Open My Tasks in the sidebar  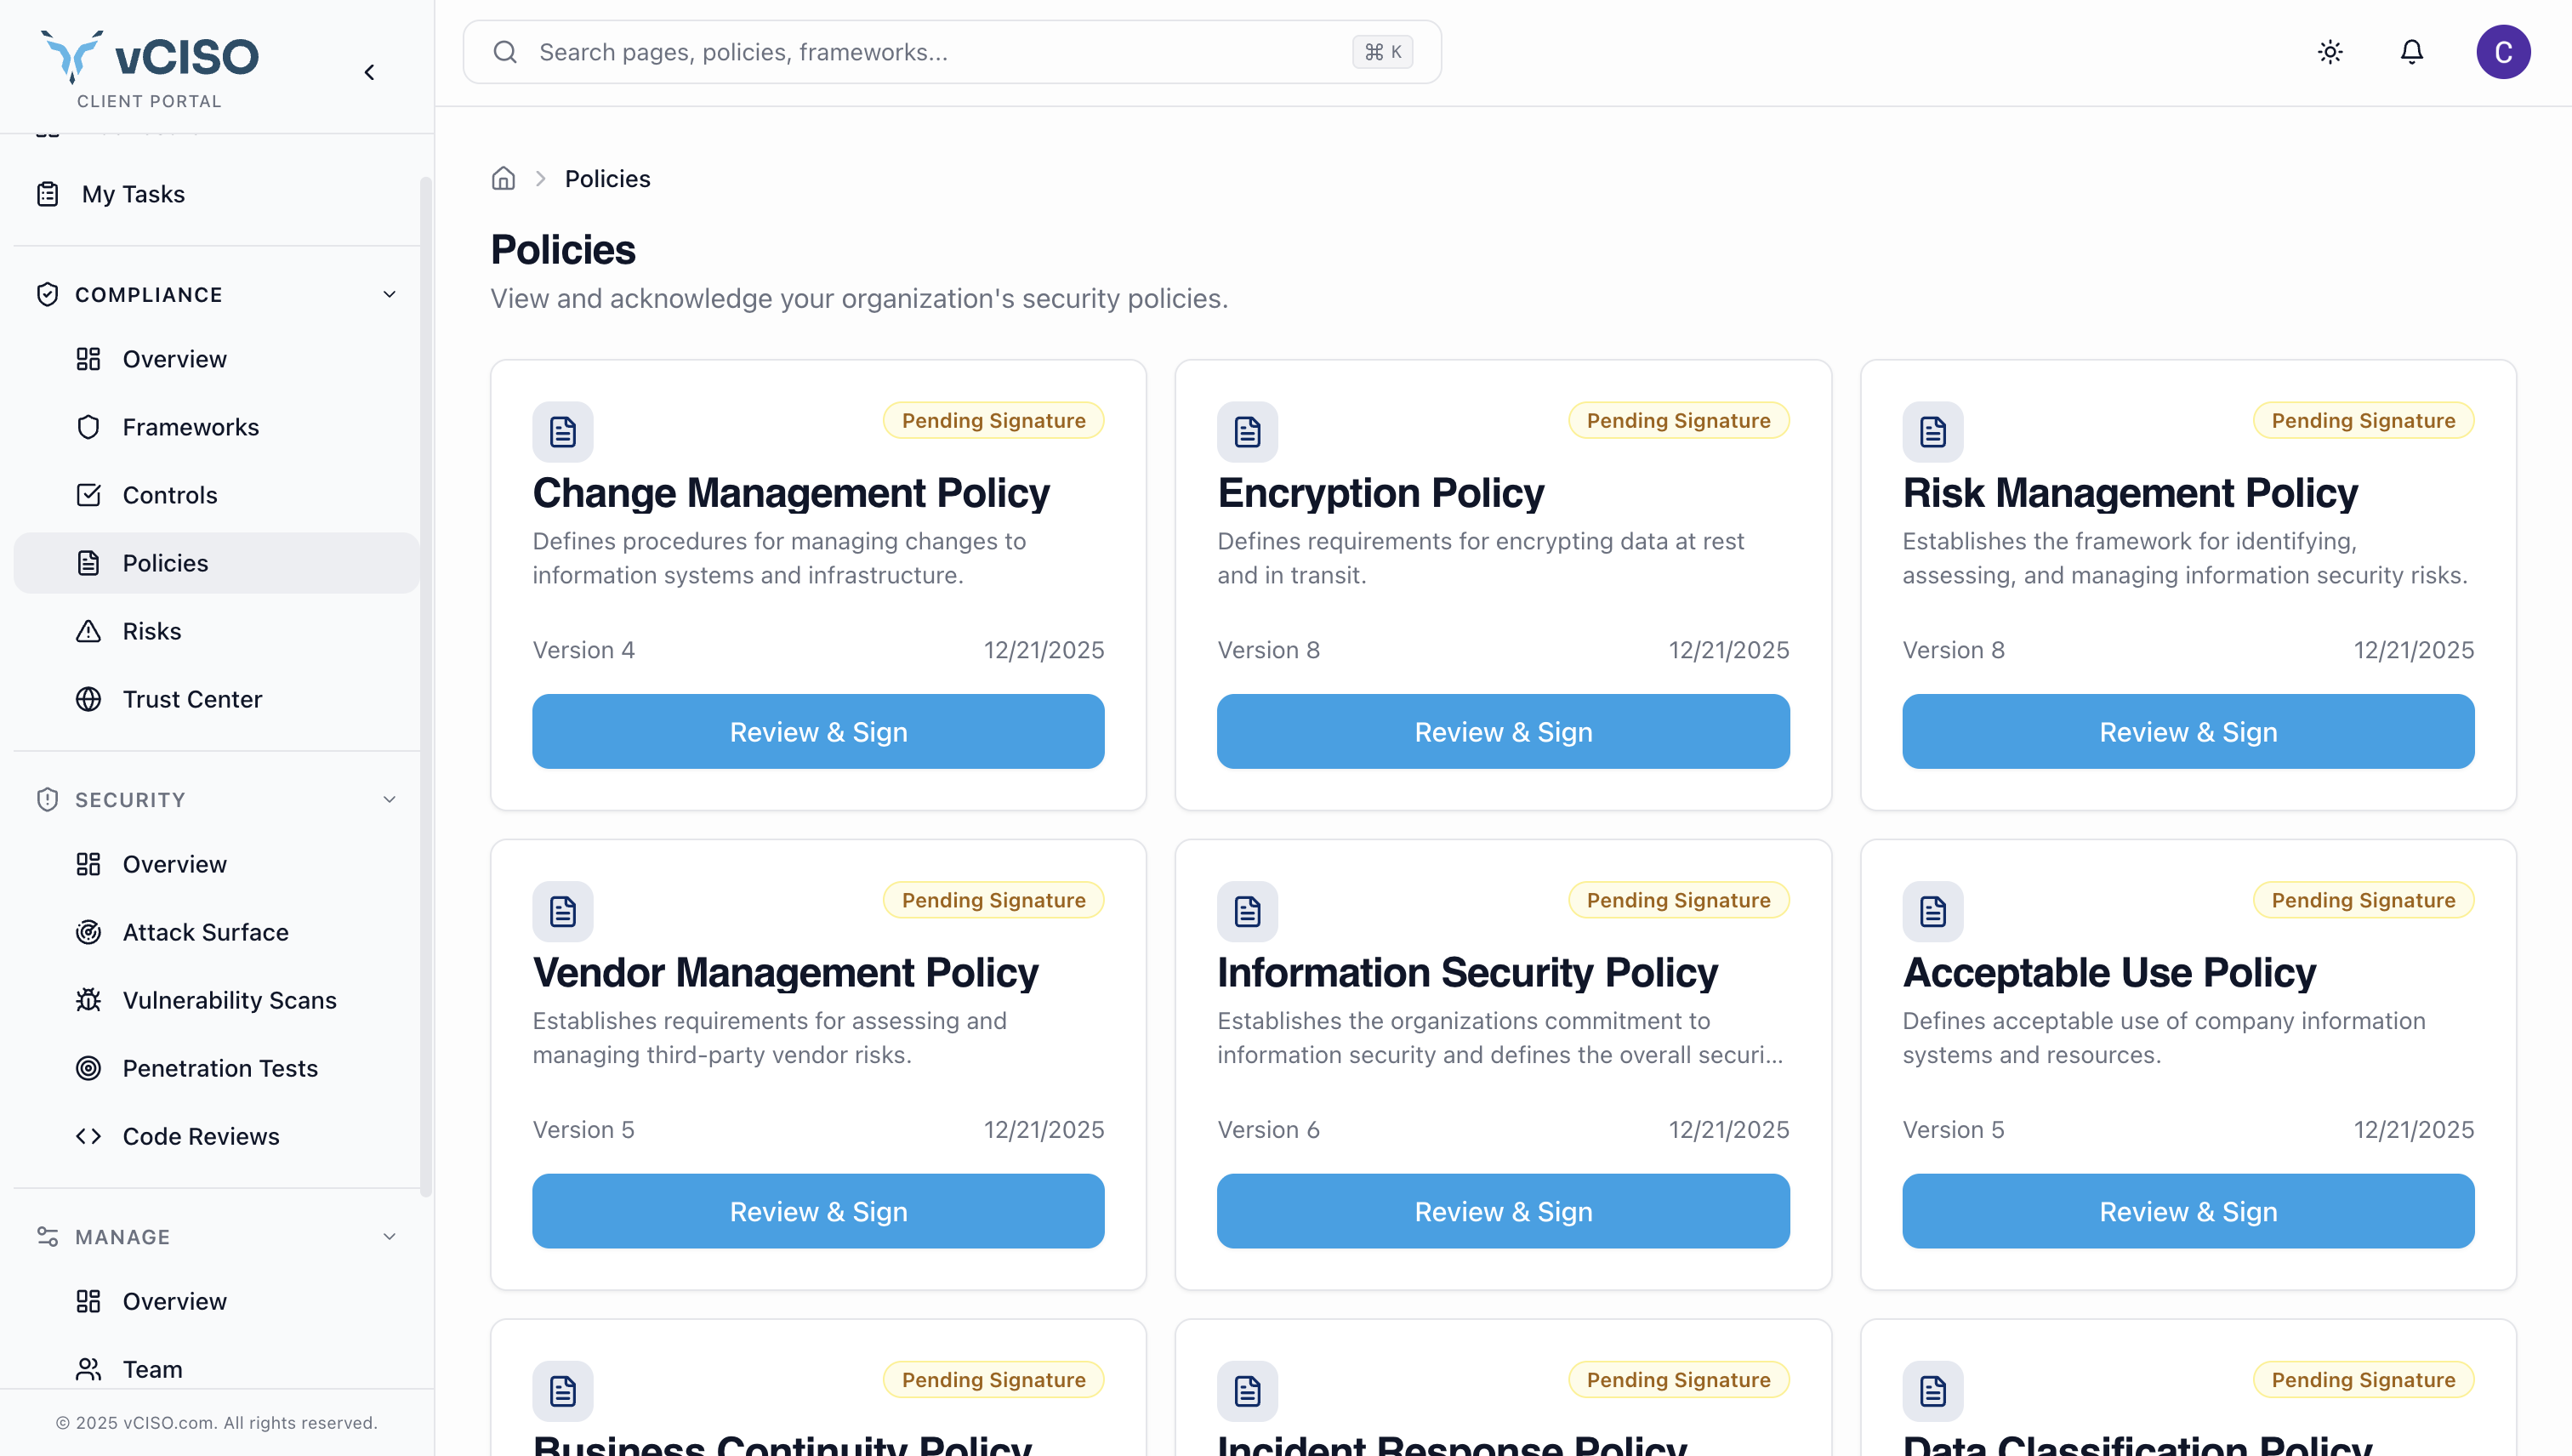pos(216,194)
